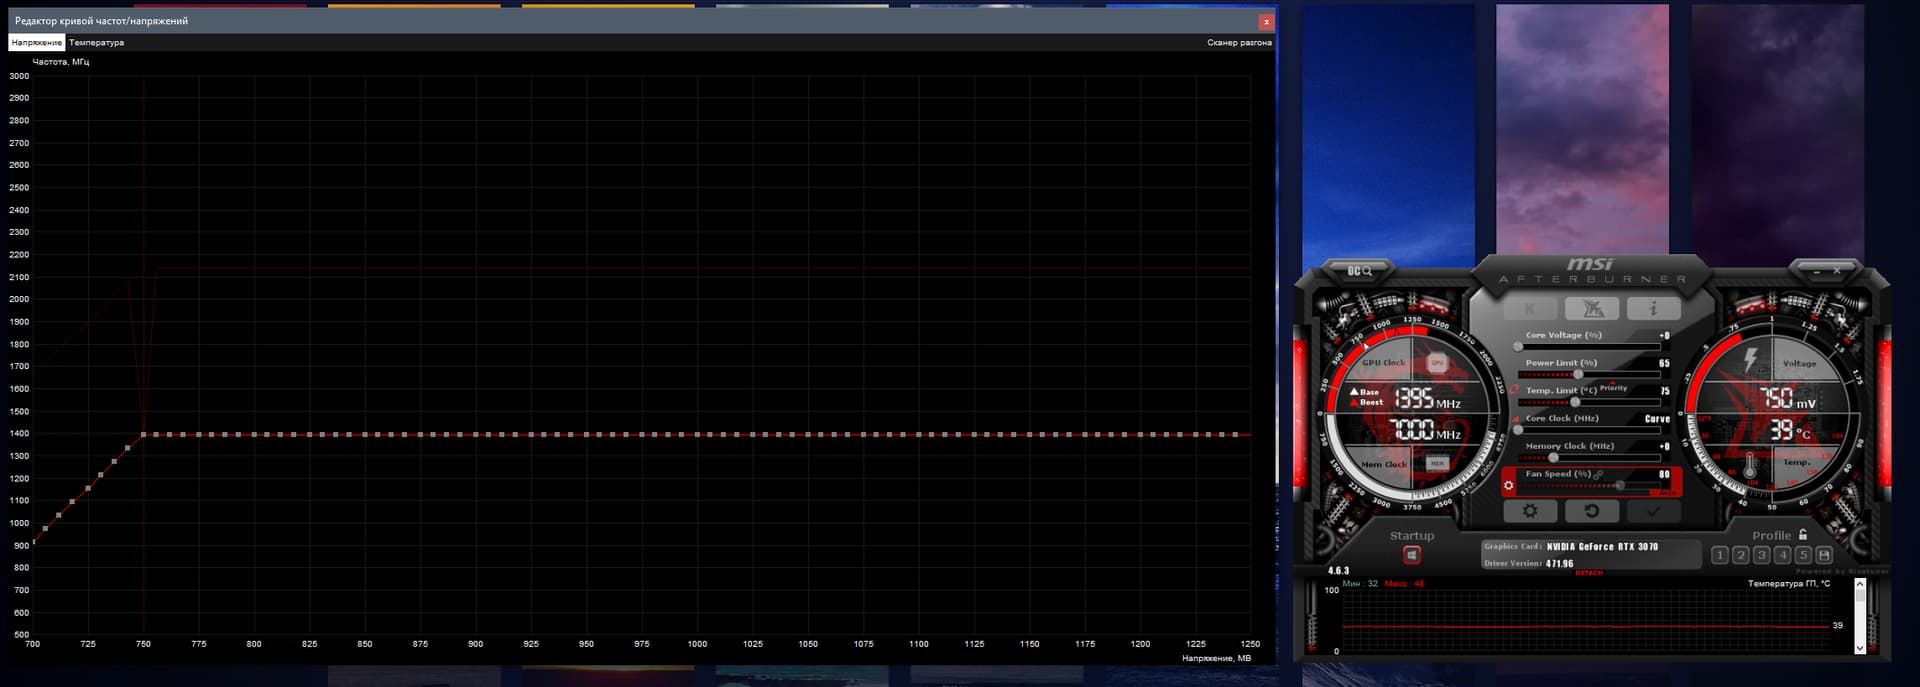Close the curve editor window

pyautogui.click(x=1266, y=21)
